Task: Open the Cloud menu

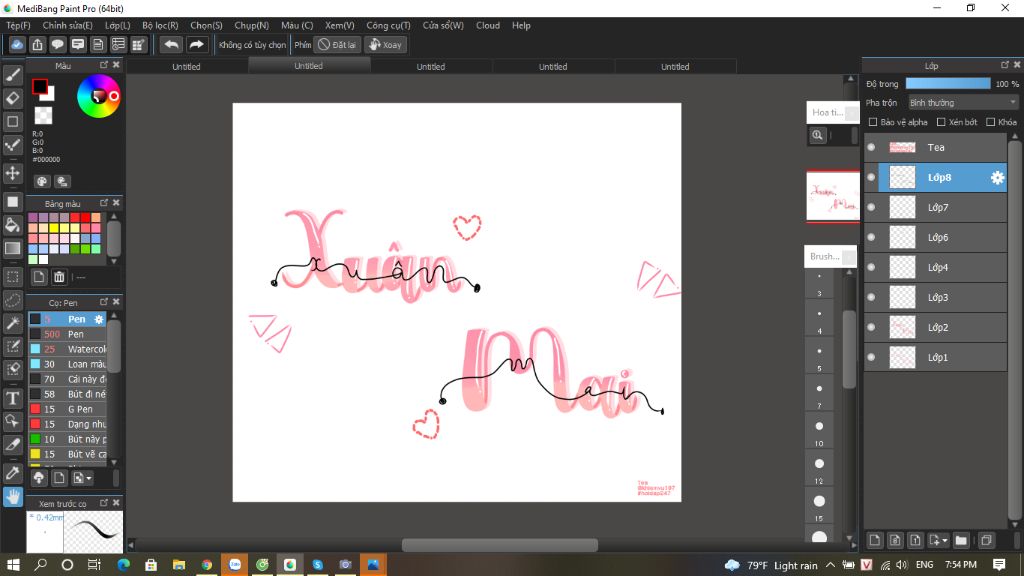Action: 488,25
